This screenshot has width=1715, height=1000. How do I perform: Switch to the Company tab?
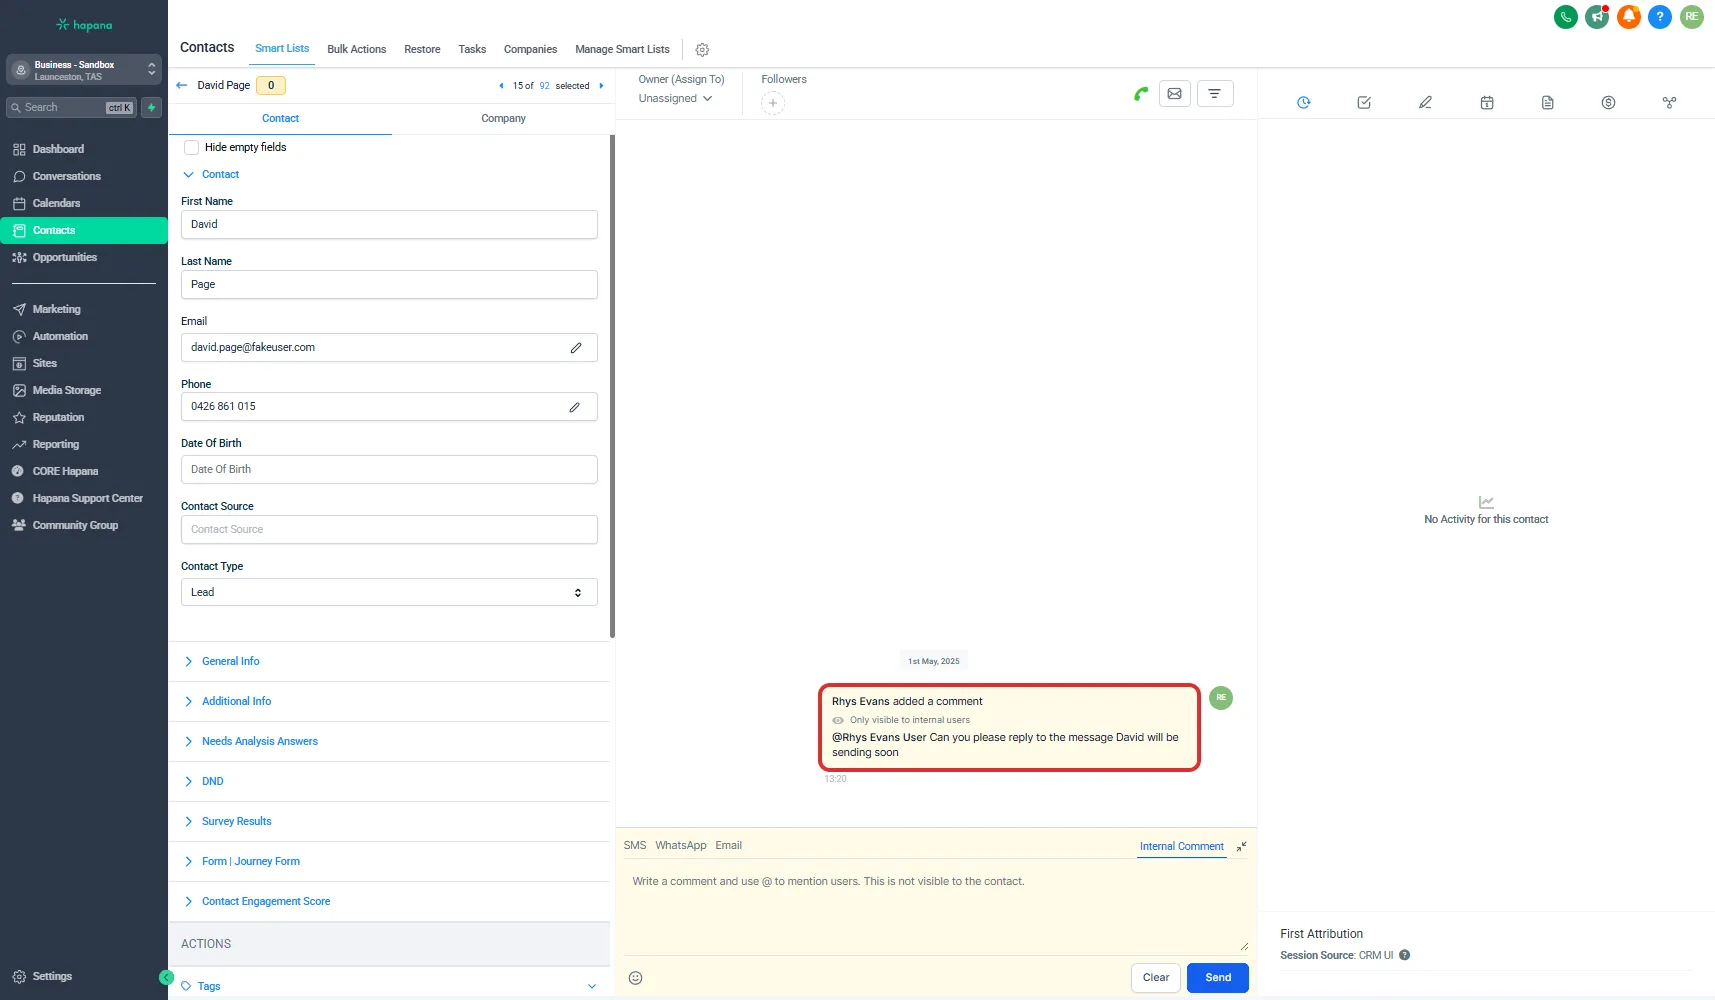[503, 119]
